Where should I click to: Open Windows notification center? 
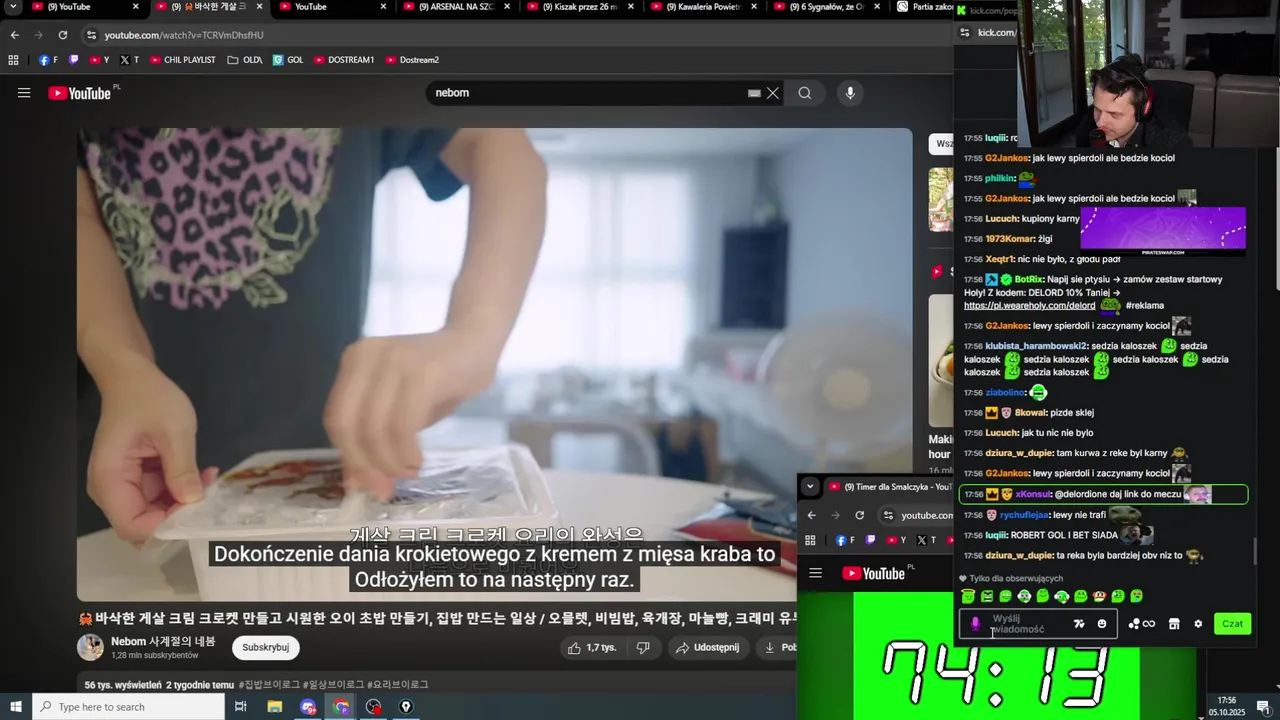coord(1264,707)
